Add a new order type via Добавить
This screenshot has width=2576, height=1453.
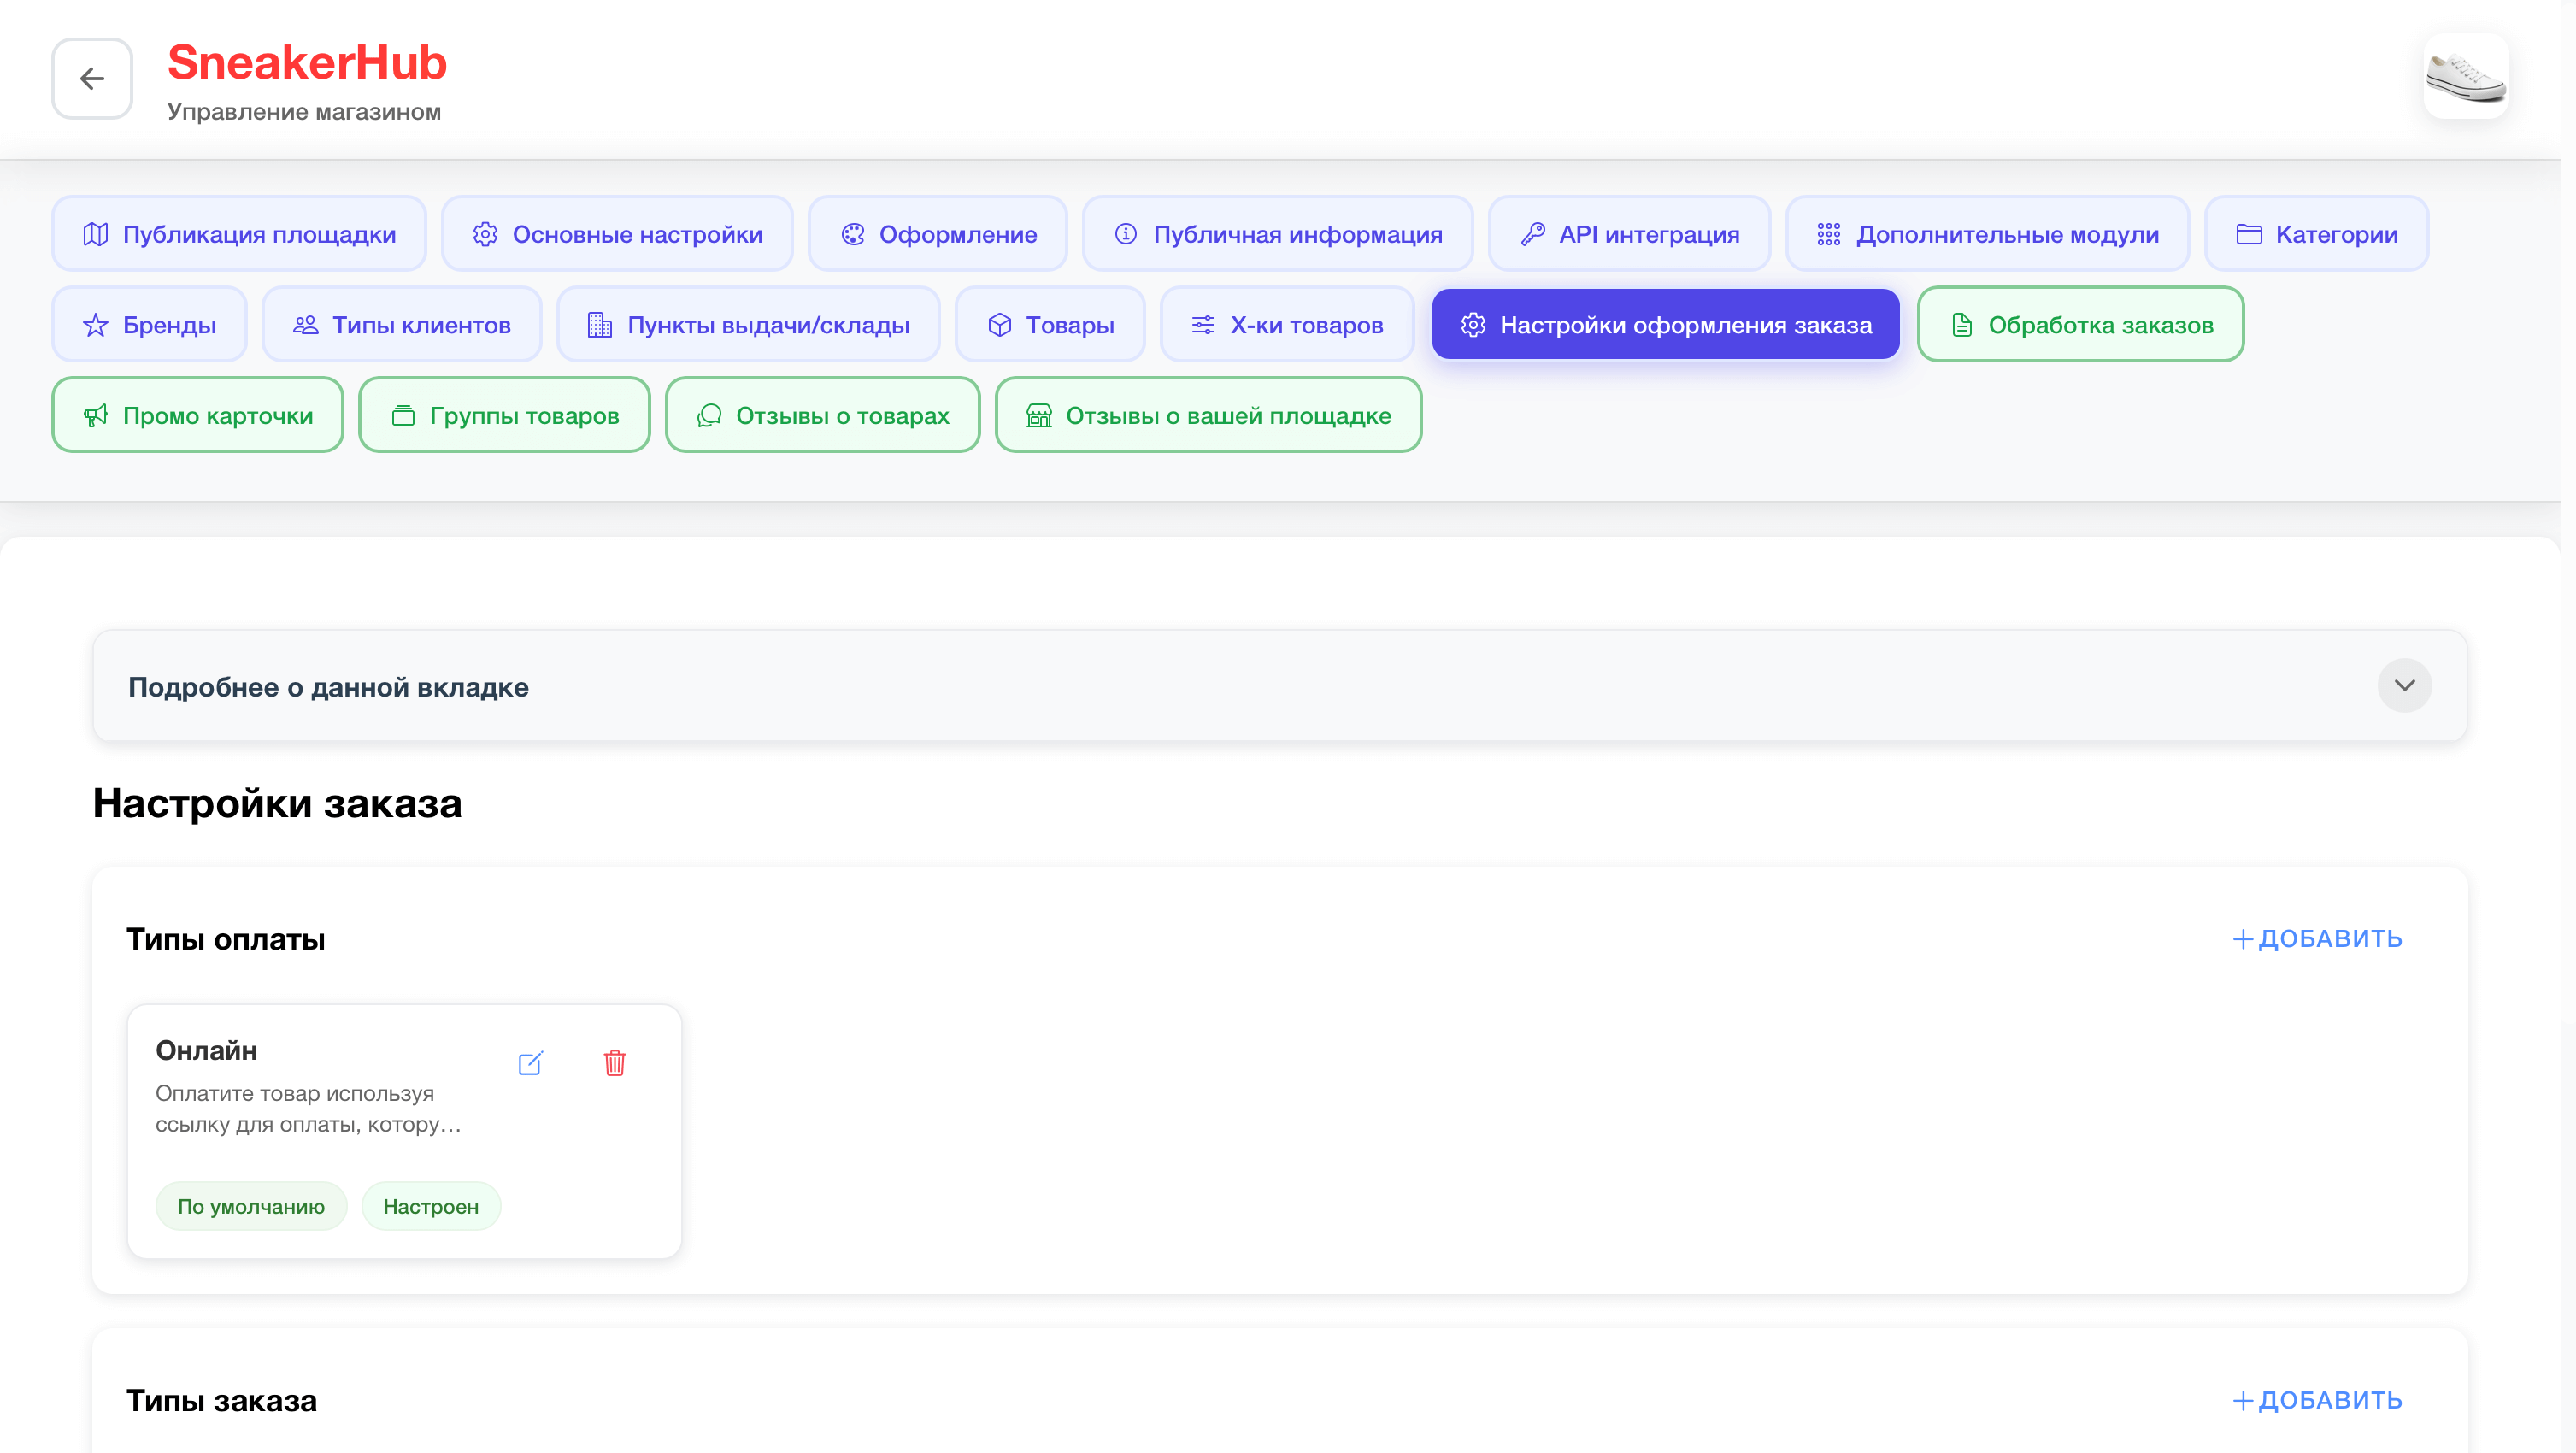point(2317,1400)
